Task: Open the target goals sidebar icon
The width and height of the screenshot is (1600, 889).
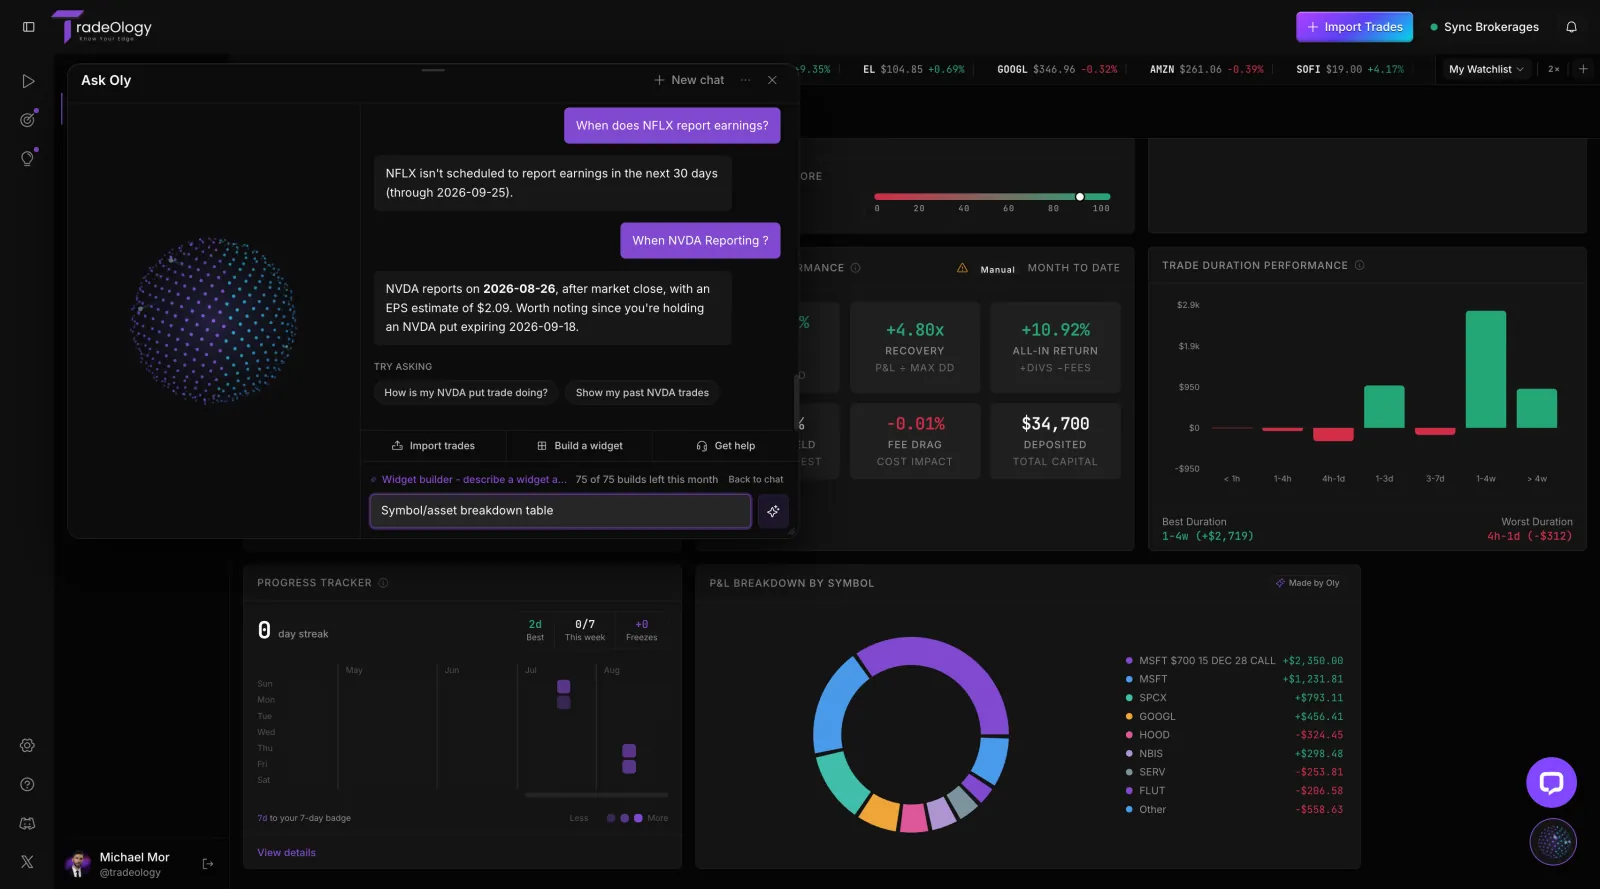Action: click(x=28, y=119)
